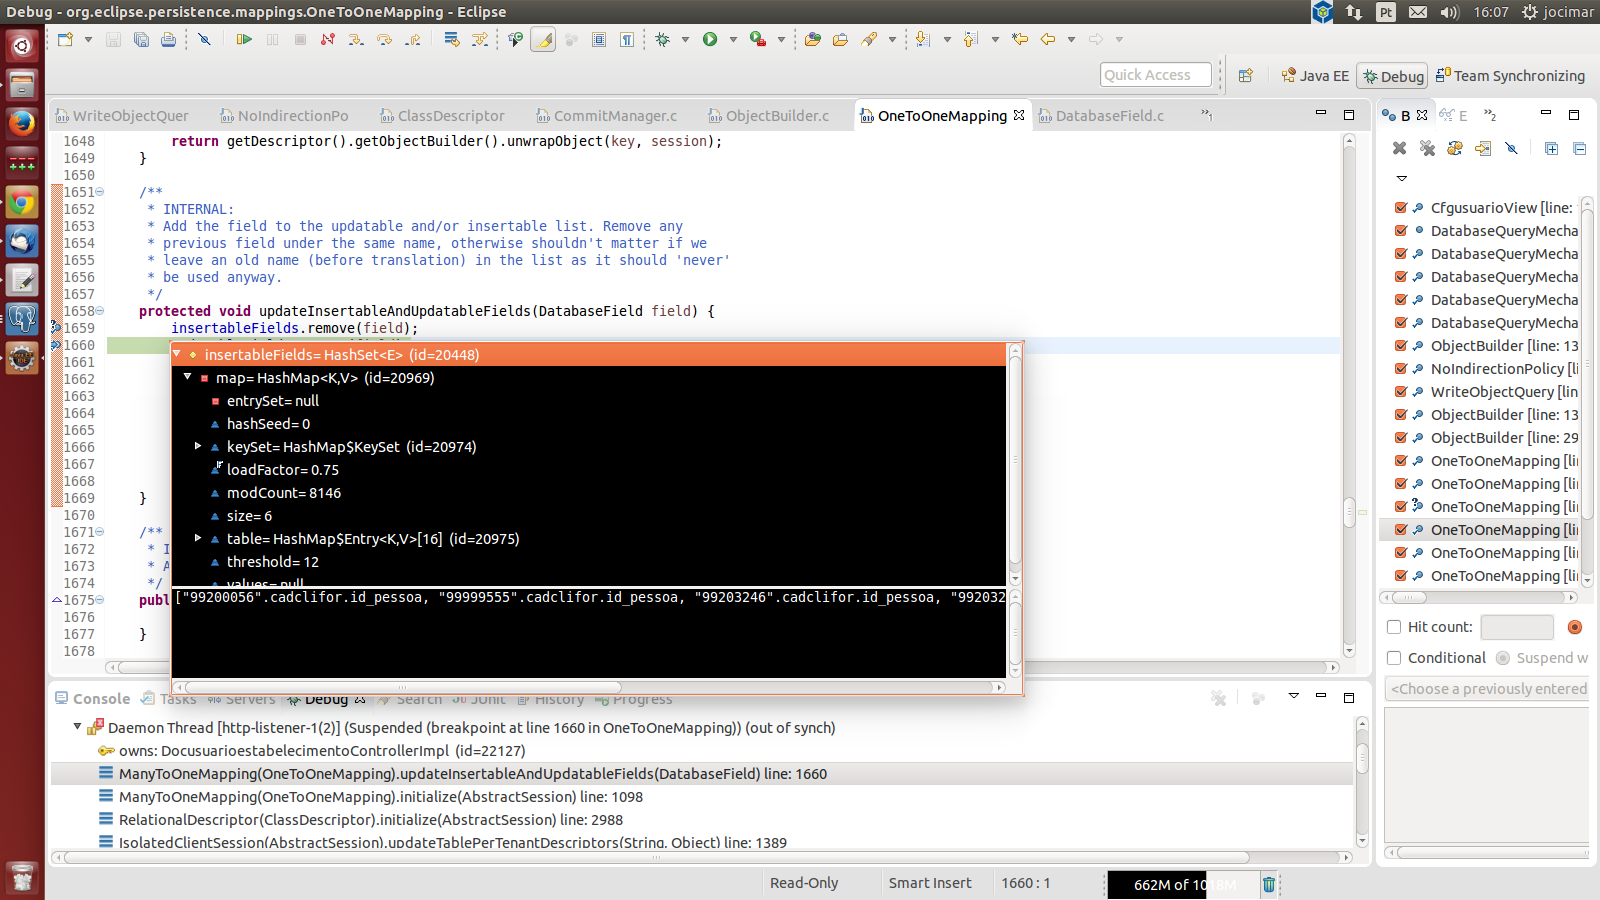The height and width of the screenshot is (900, 1600).
Task: Open the Breakpoints view menu triangle
Action: [1401, 178]
